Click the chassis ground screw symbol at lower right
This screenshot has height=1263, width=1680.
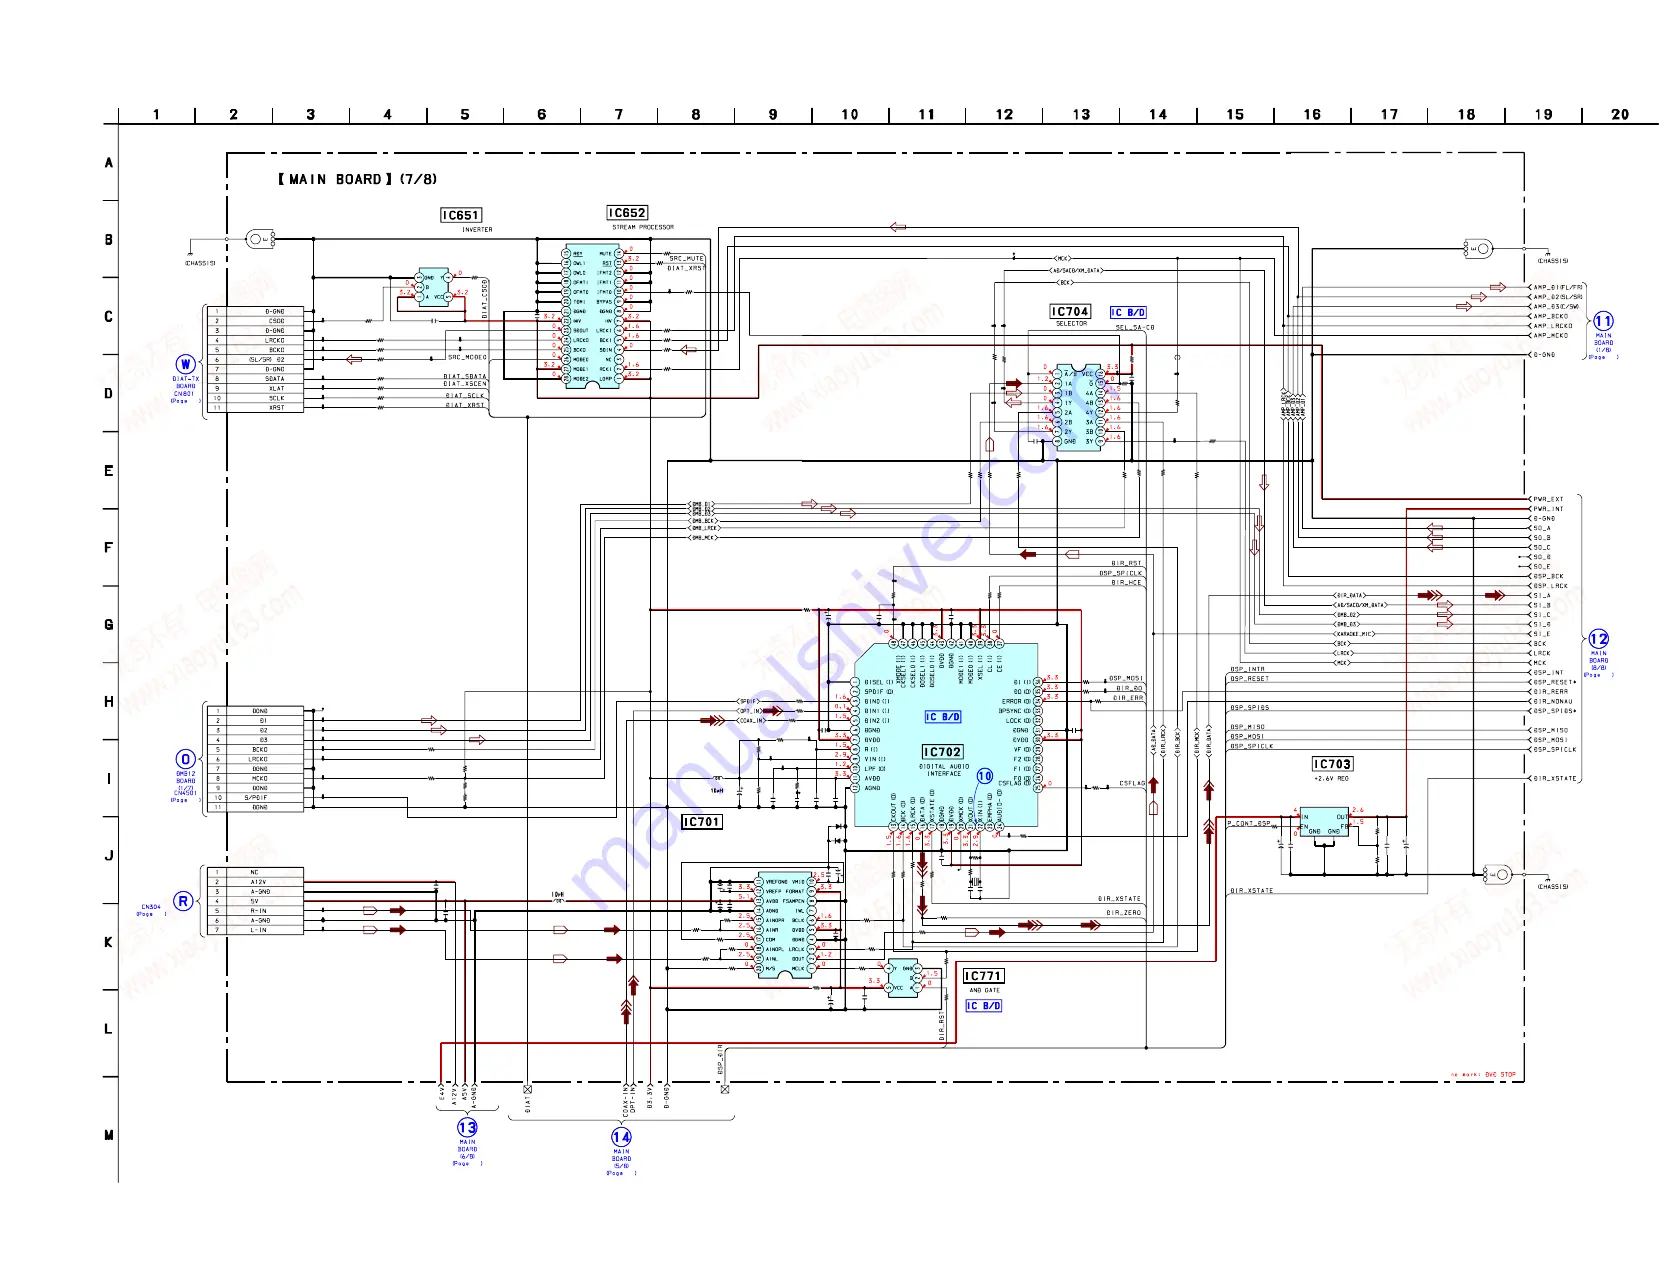pyautogui.click(x=1497, y=874)
